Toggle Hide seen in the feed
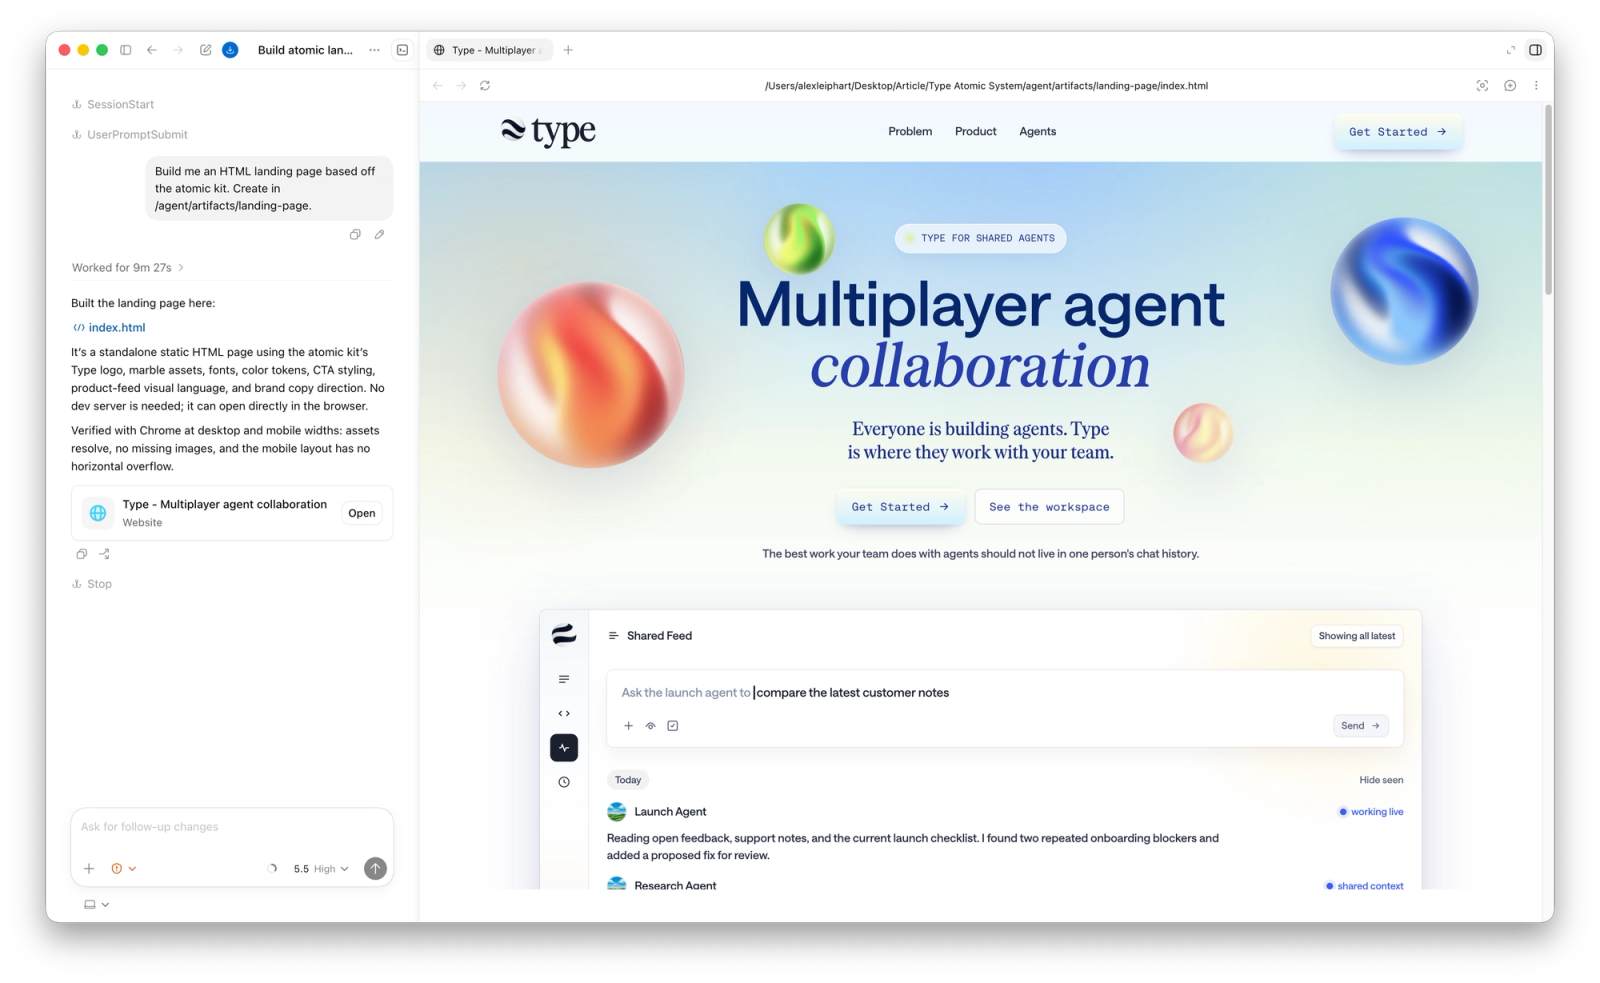 pos(1381,780)
